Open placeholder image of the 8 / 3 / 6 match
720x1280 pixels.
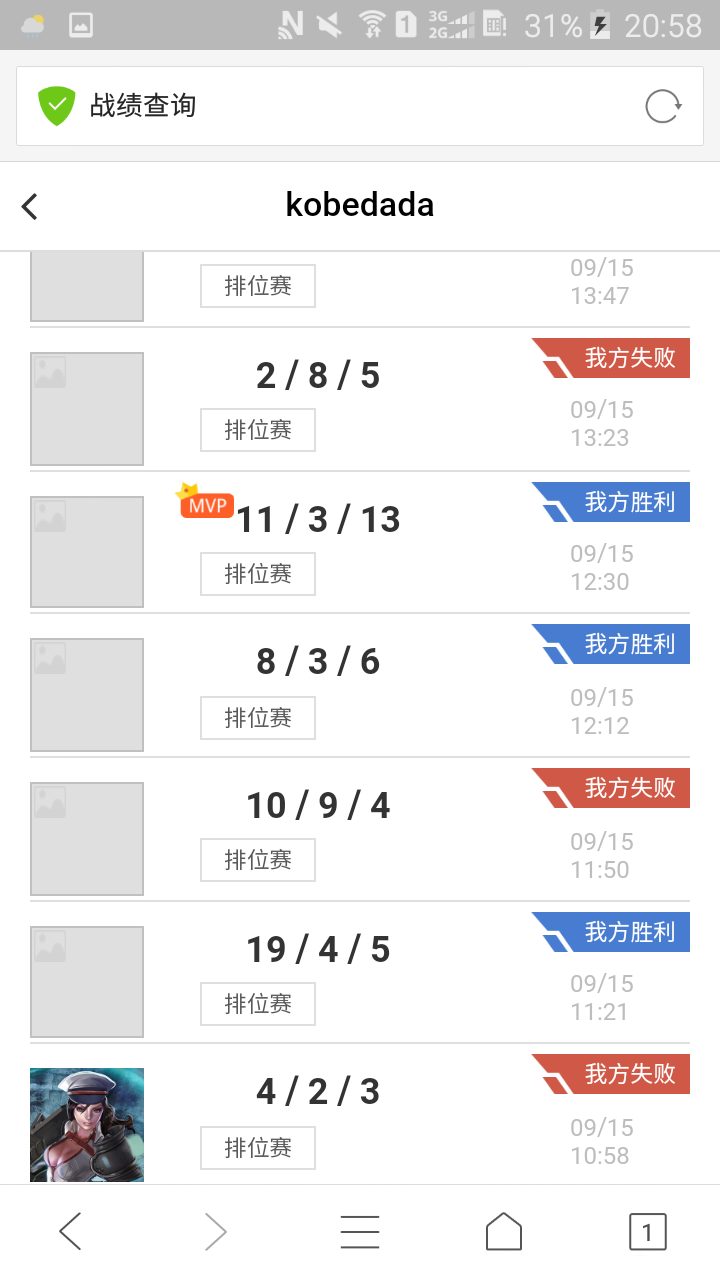87,695
